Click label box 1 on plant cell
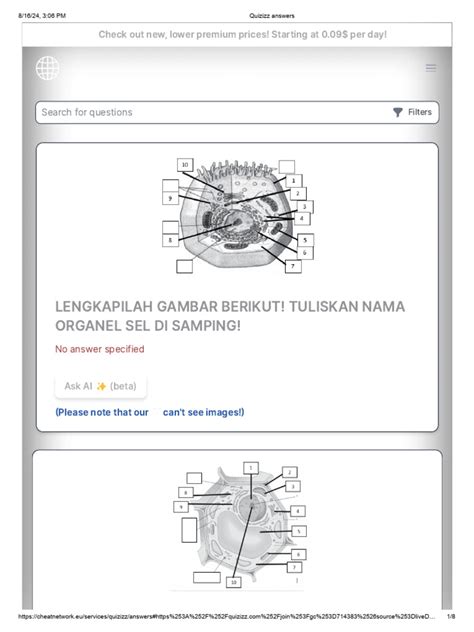The width and height of the screenshot is (474, 632). pos(251,468)
